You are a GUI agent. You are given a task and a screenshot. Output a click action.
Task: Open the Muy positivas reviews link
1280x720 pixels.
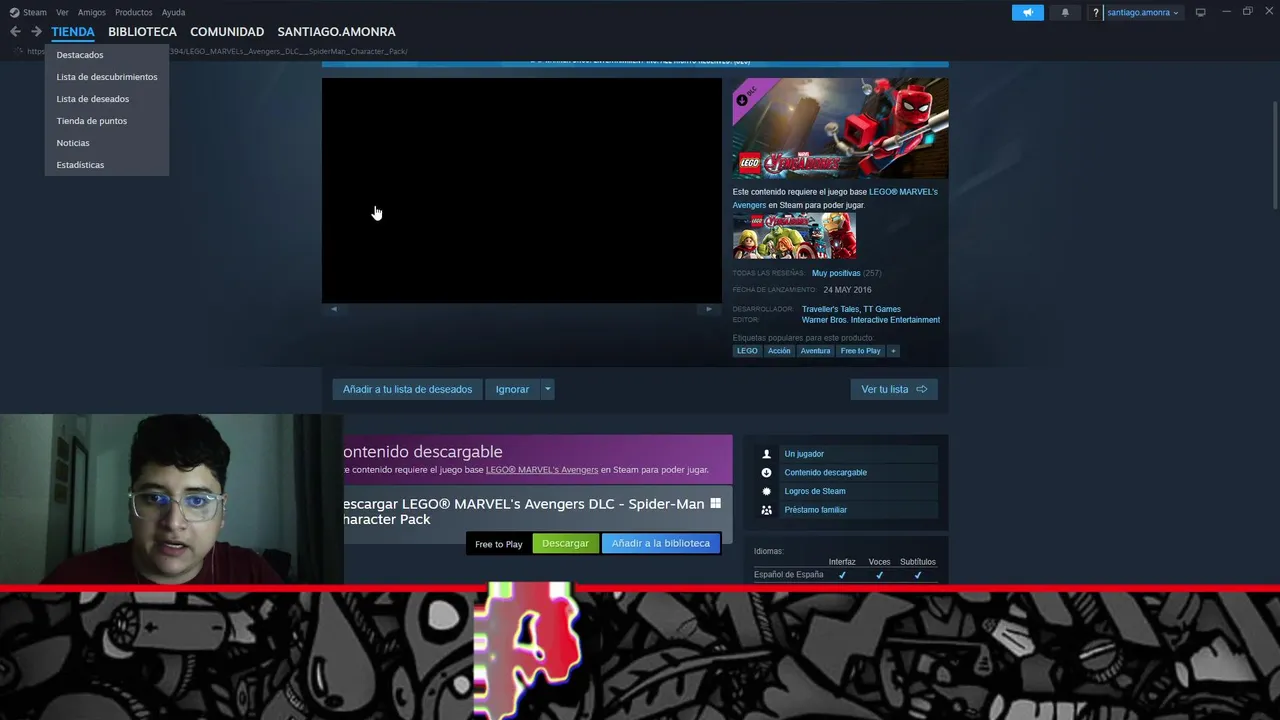(x=836, y=273)
